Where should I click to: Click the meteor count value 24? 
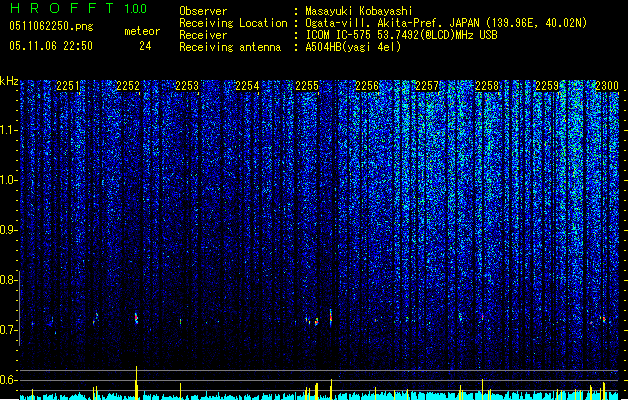click(x=145, y=46)
